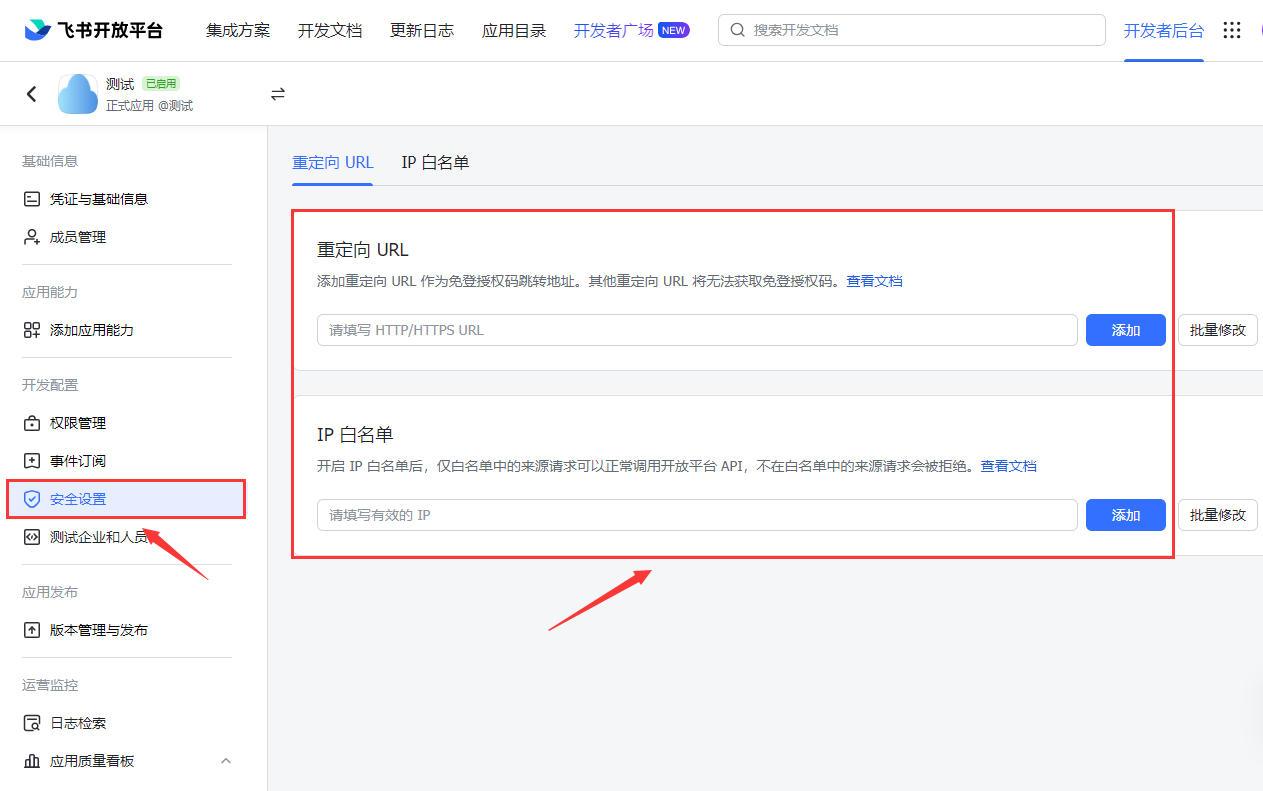Click the switch-app swap arrows icon
The width and height of the screenshot is (1263, 791).
pyautogui.click(x=278, y=94)
